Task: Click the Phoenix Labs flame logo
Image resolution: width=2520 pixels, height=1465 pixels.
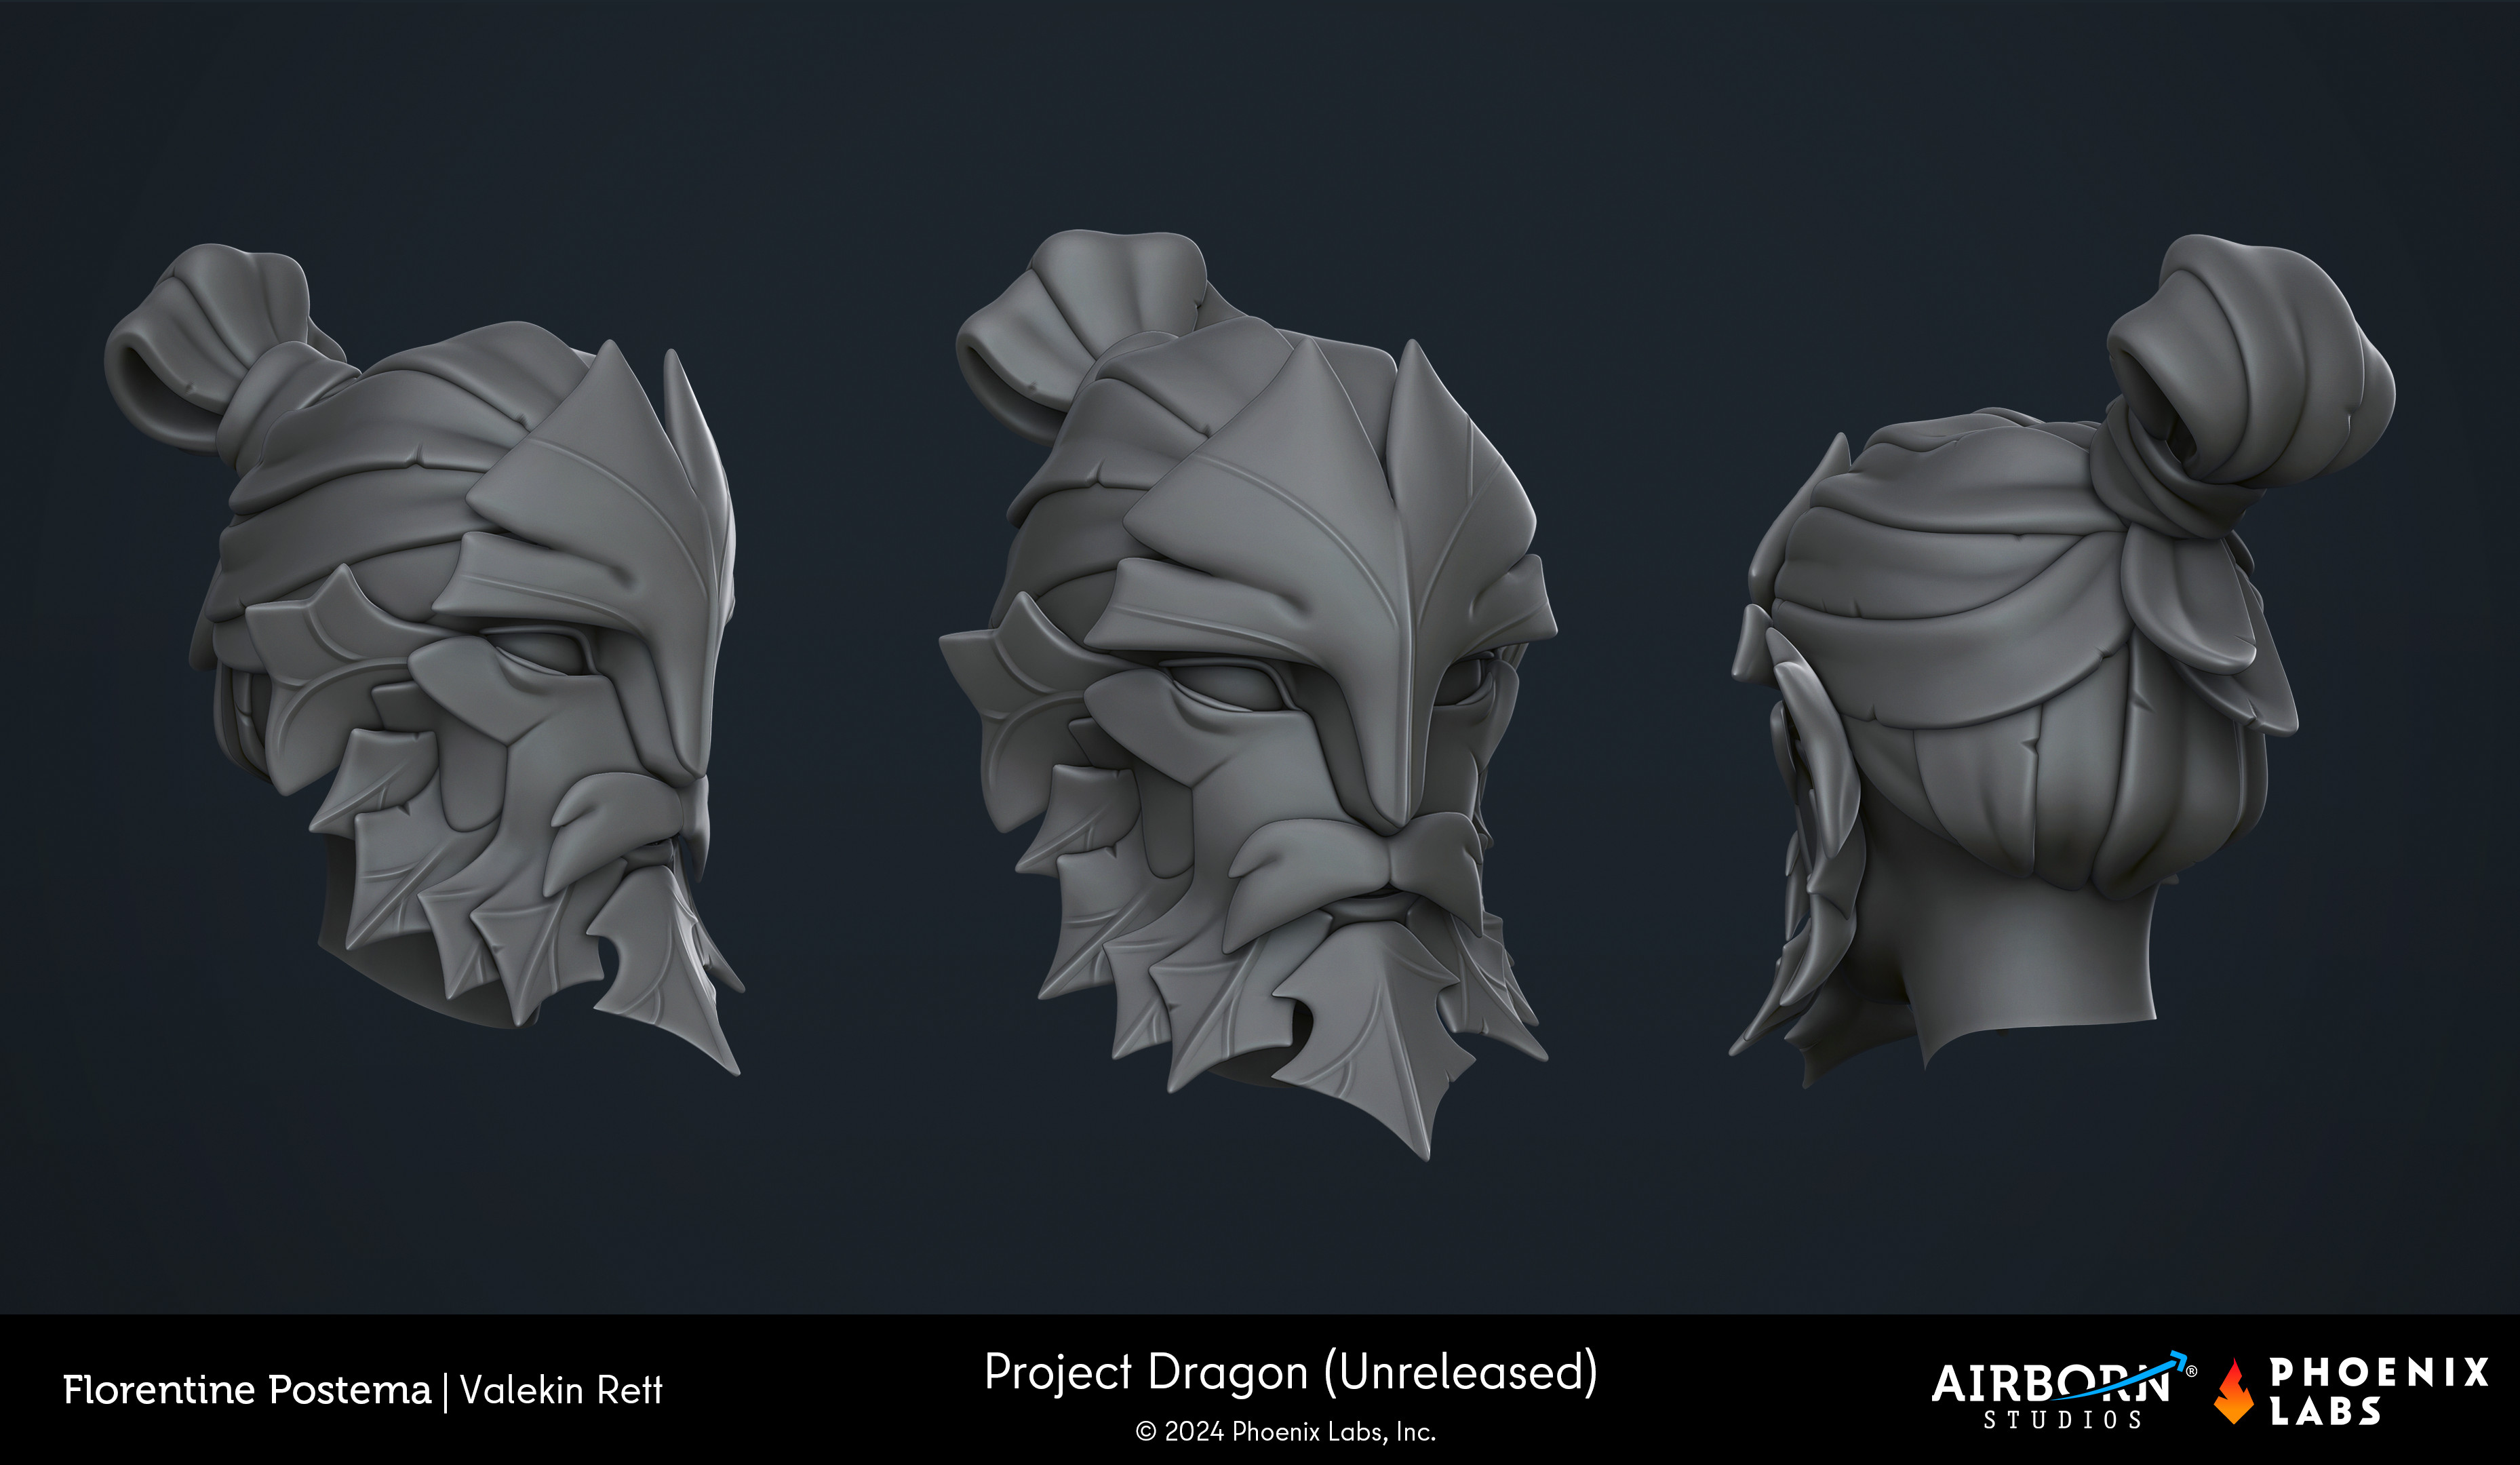Action: point(2233,1391)
